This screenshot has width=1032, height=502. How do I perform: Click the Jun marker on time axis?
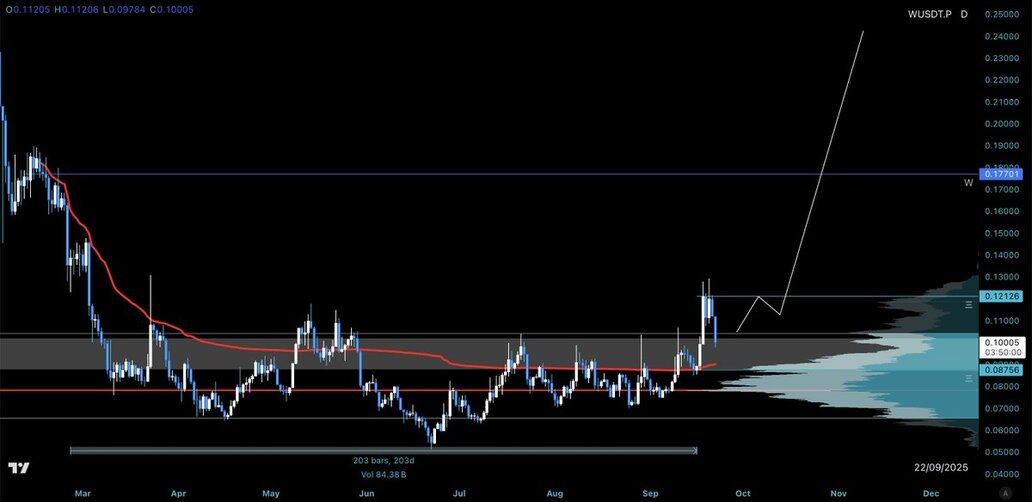point(367,493)
